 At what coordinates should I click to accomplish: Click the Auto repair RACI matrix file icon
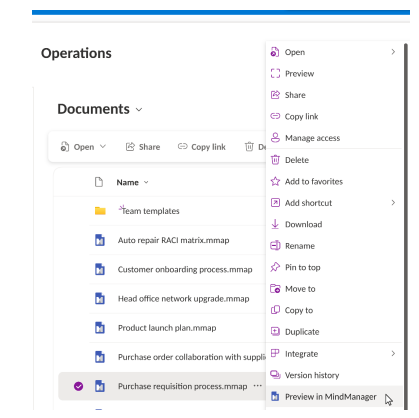pyautogui.click(x=100, y=240)
